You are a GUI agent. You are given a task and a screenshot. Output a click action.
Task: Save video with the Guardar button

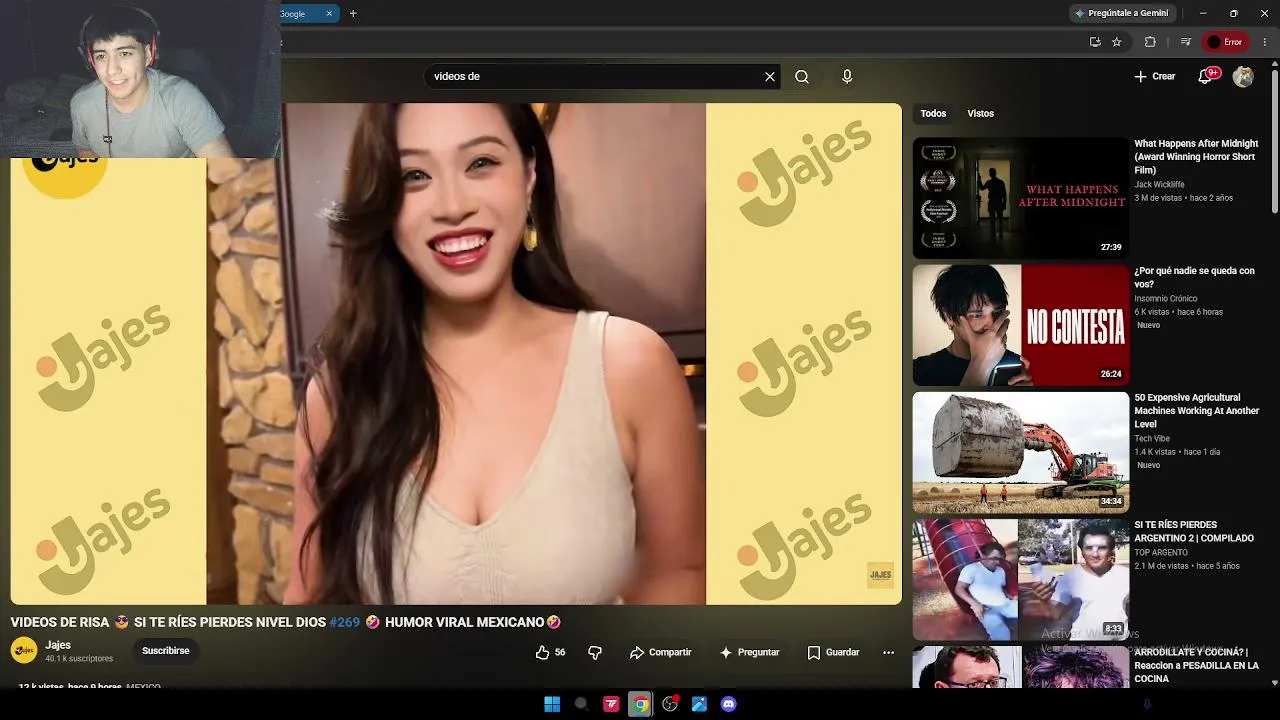tap(833, 653)
